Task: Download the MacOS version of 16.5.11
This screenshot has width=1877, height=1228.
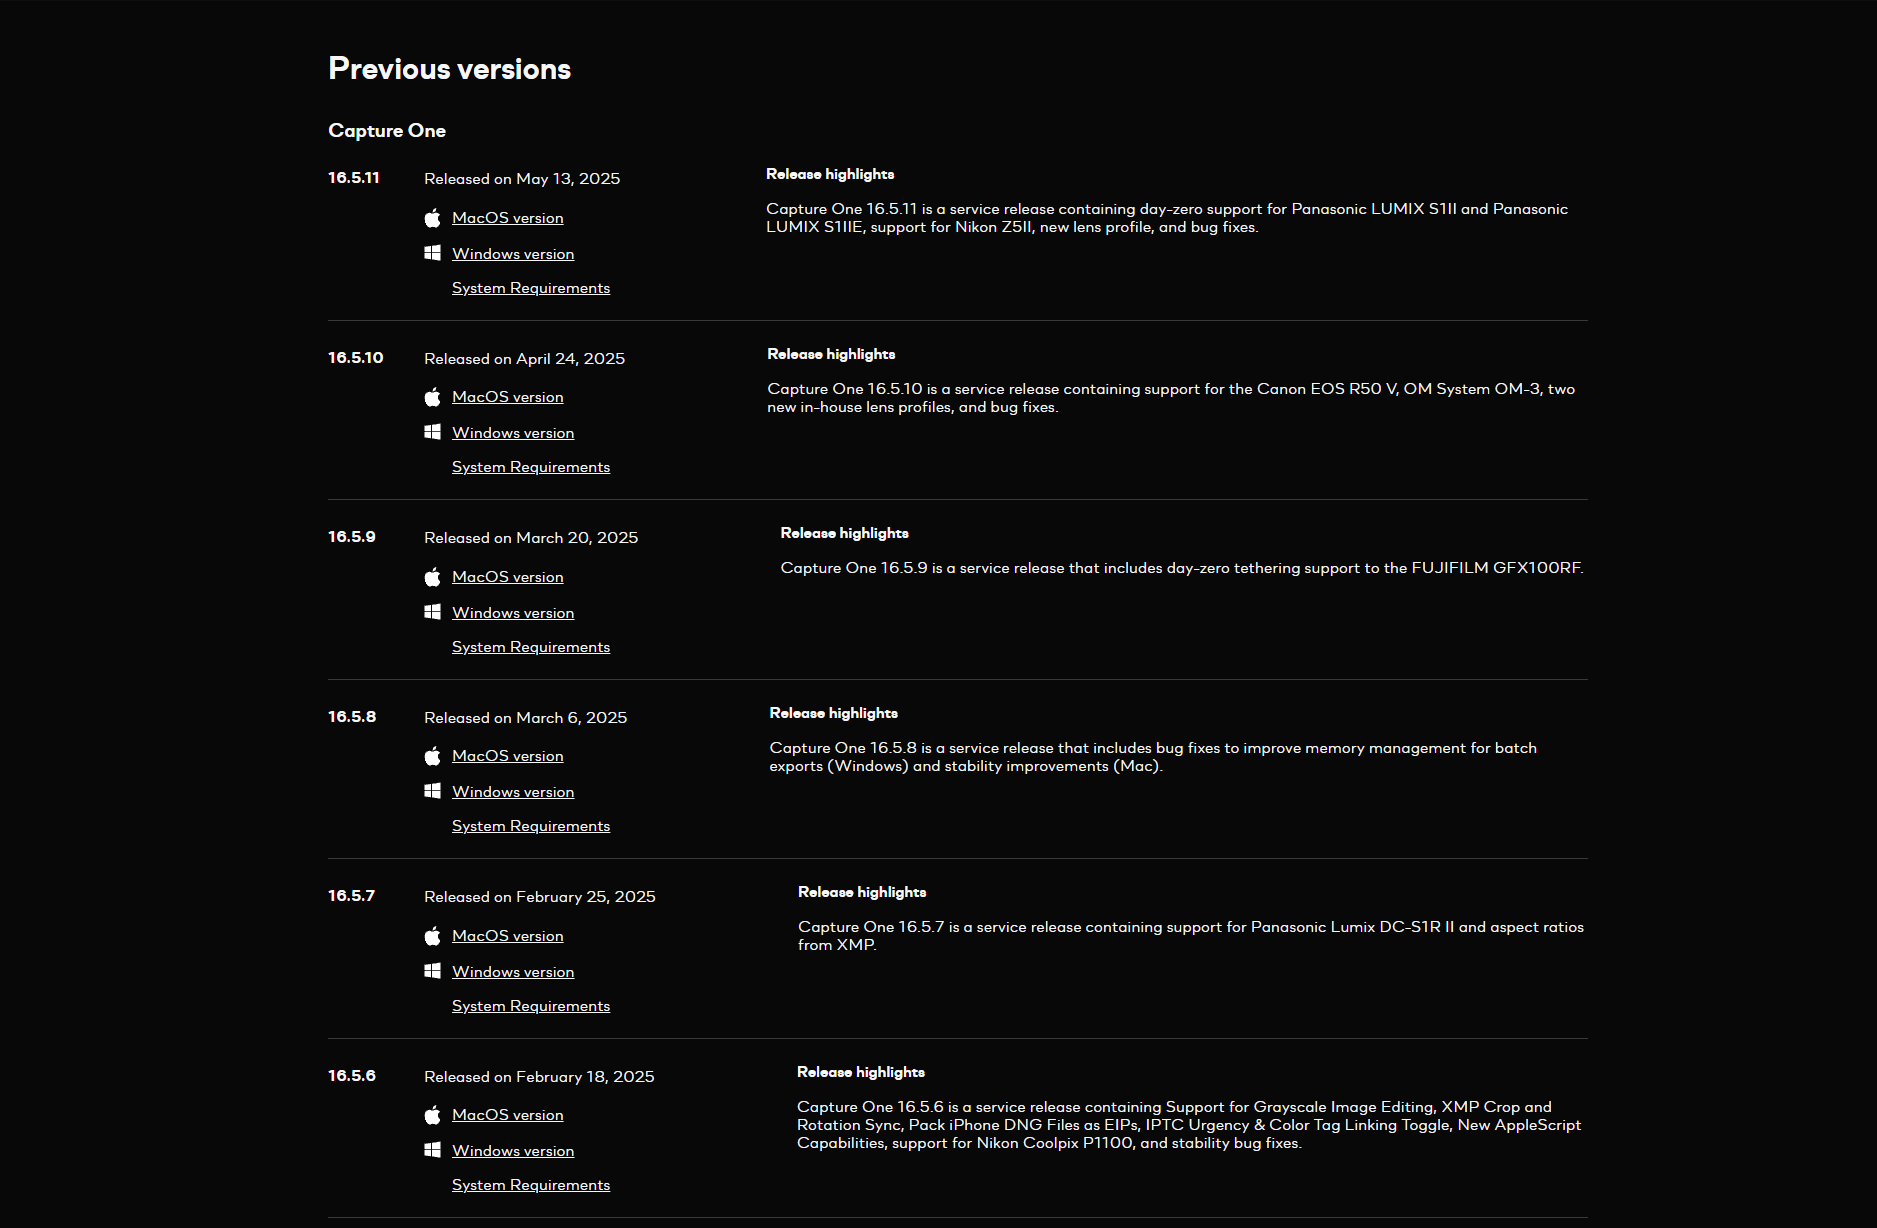Action: pyautogui.click(x=507, y=218)
